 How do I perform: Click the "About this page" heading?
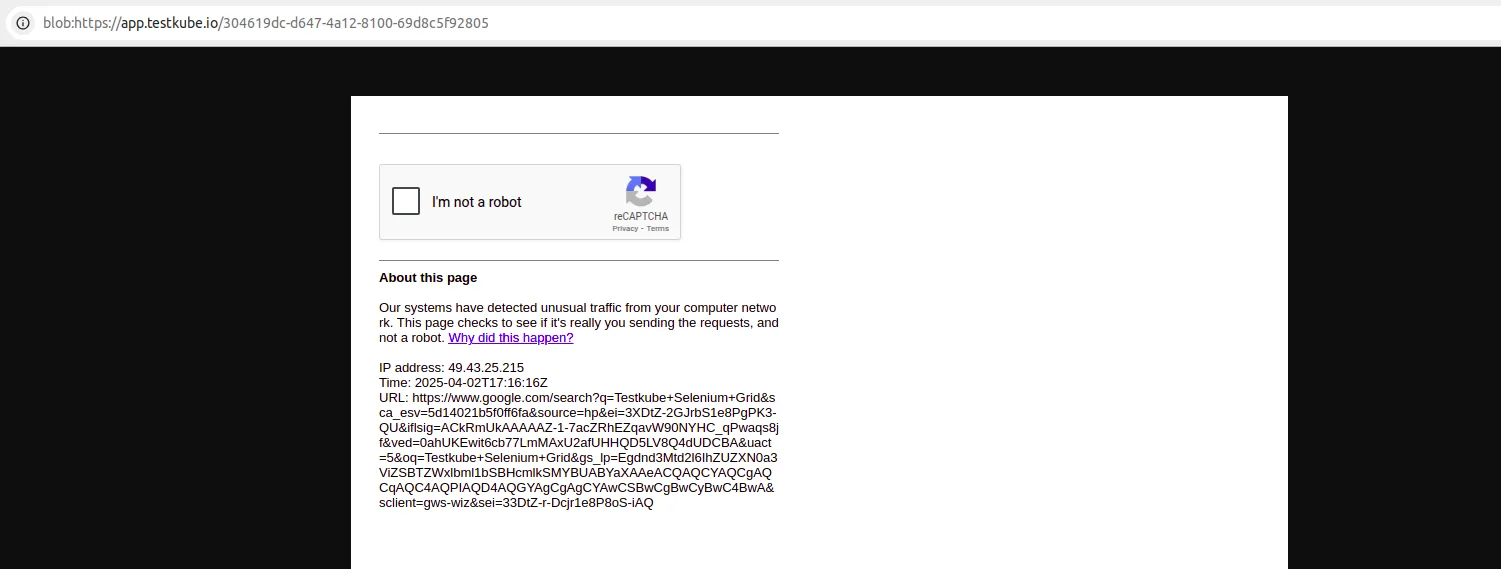(x=428, y=278)
